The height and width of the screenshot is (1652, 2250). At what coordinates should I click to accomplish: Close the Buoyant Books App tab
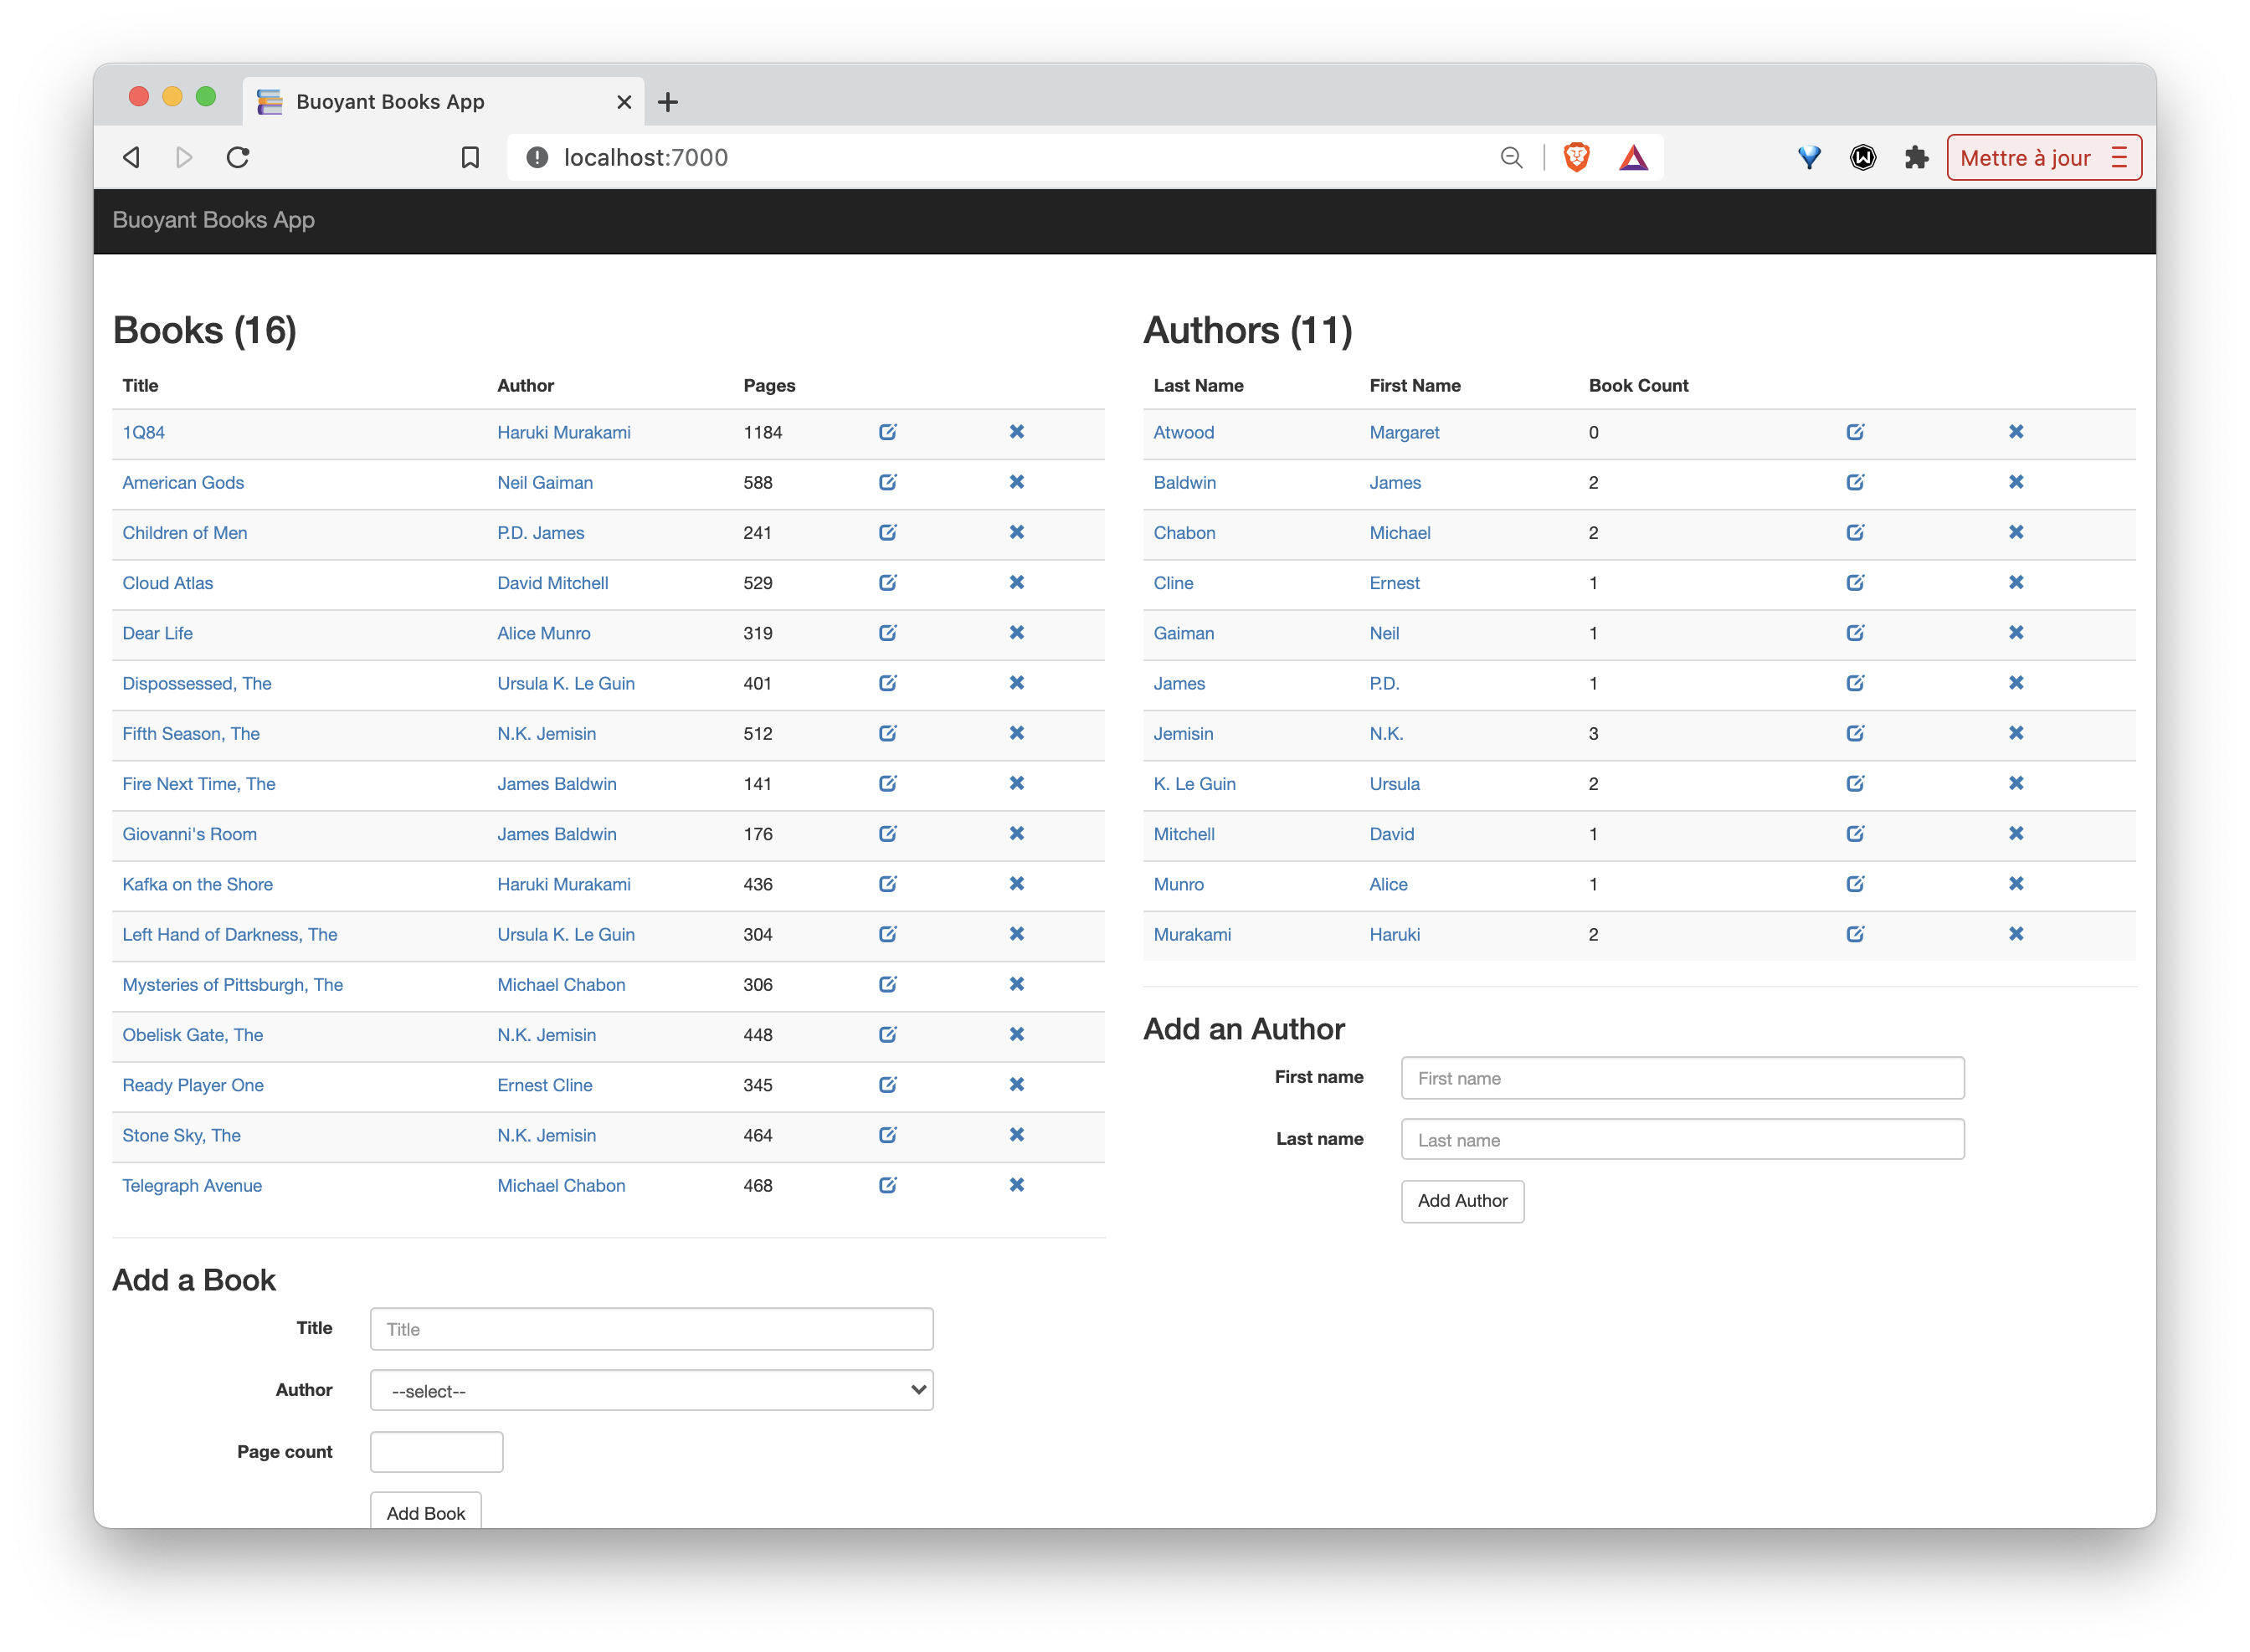pos(624,101)
